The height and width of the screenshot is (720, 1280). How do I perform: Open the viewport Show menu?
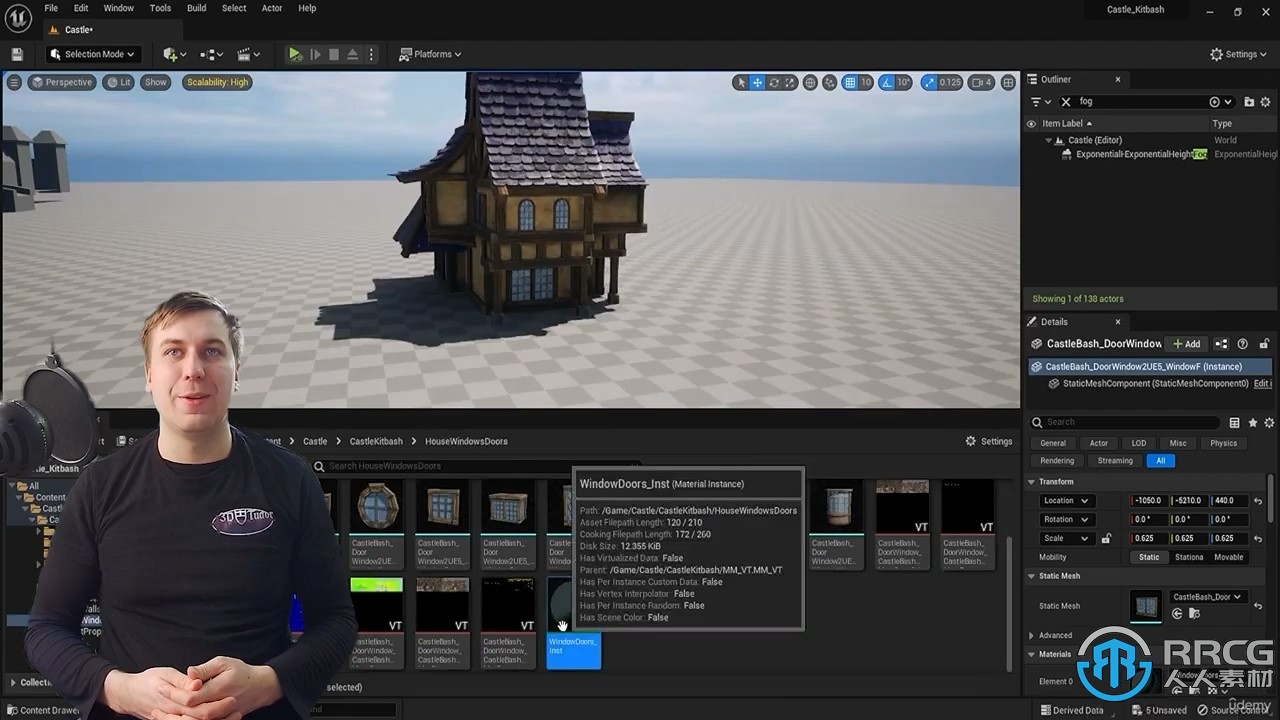tap(155, 82)
